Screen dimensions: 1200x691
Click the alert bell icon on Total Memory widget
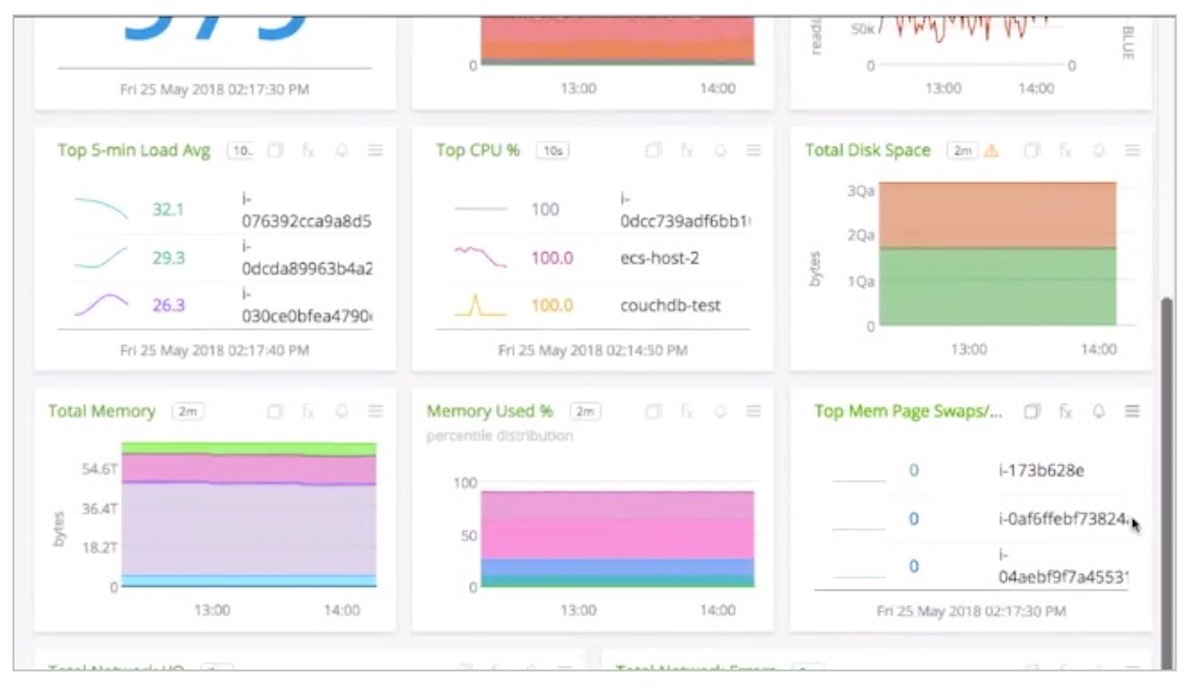pyautogui.click(x=340, y=410)
